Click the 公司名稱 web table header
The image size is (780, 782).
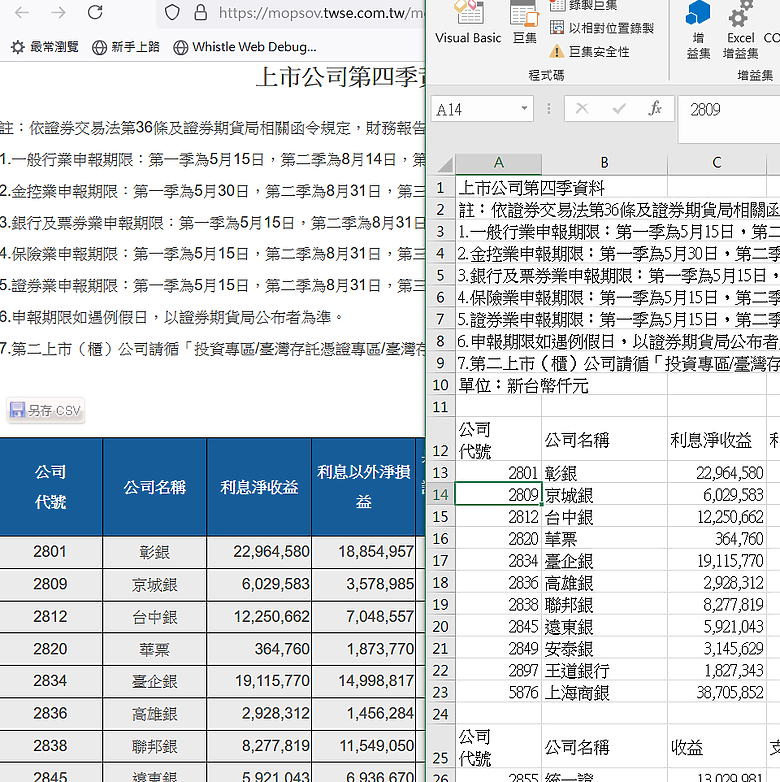click(155, 487)
